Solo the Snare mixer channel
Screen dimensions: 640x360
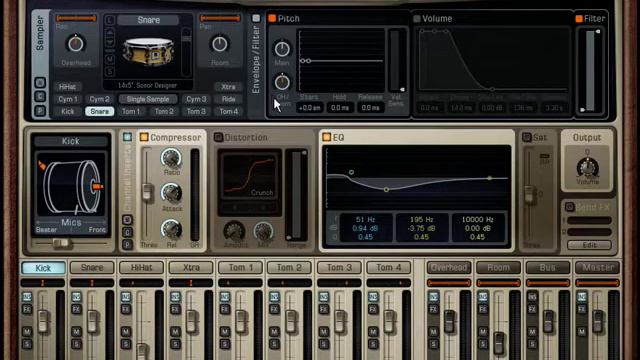click(x=76, y=344)
